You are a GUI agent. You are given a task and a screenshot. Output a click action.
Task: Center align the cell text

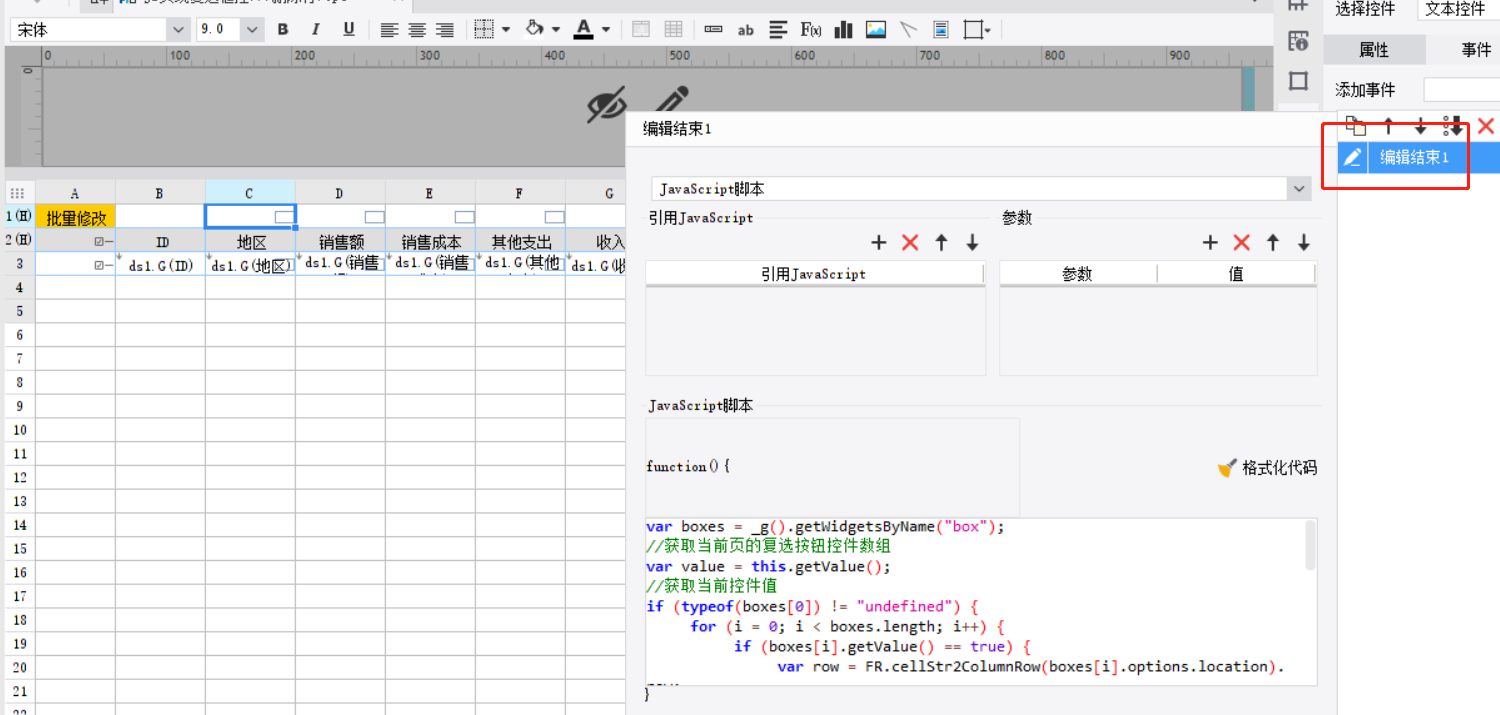(417, 30)
